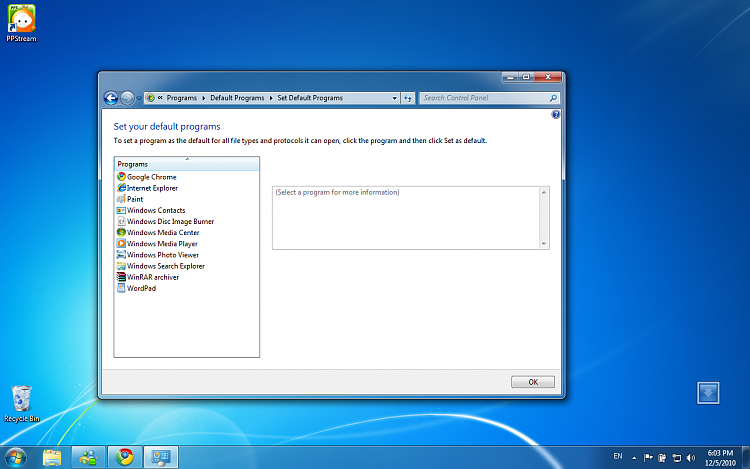Image resolution: width=750 pixels, height=469 pixels.
Task: Click the Control Panel taskbar button
Action: click(161, 458)
